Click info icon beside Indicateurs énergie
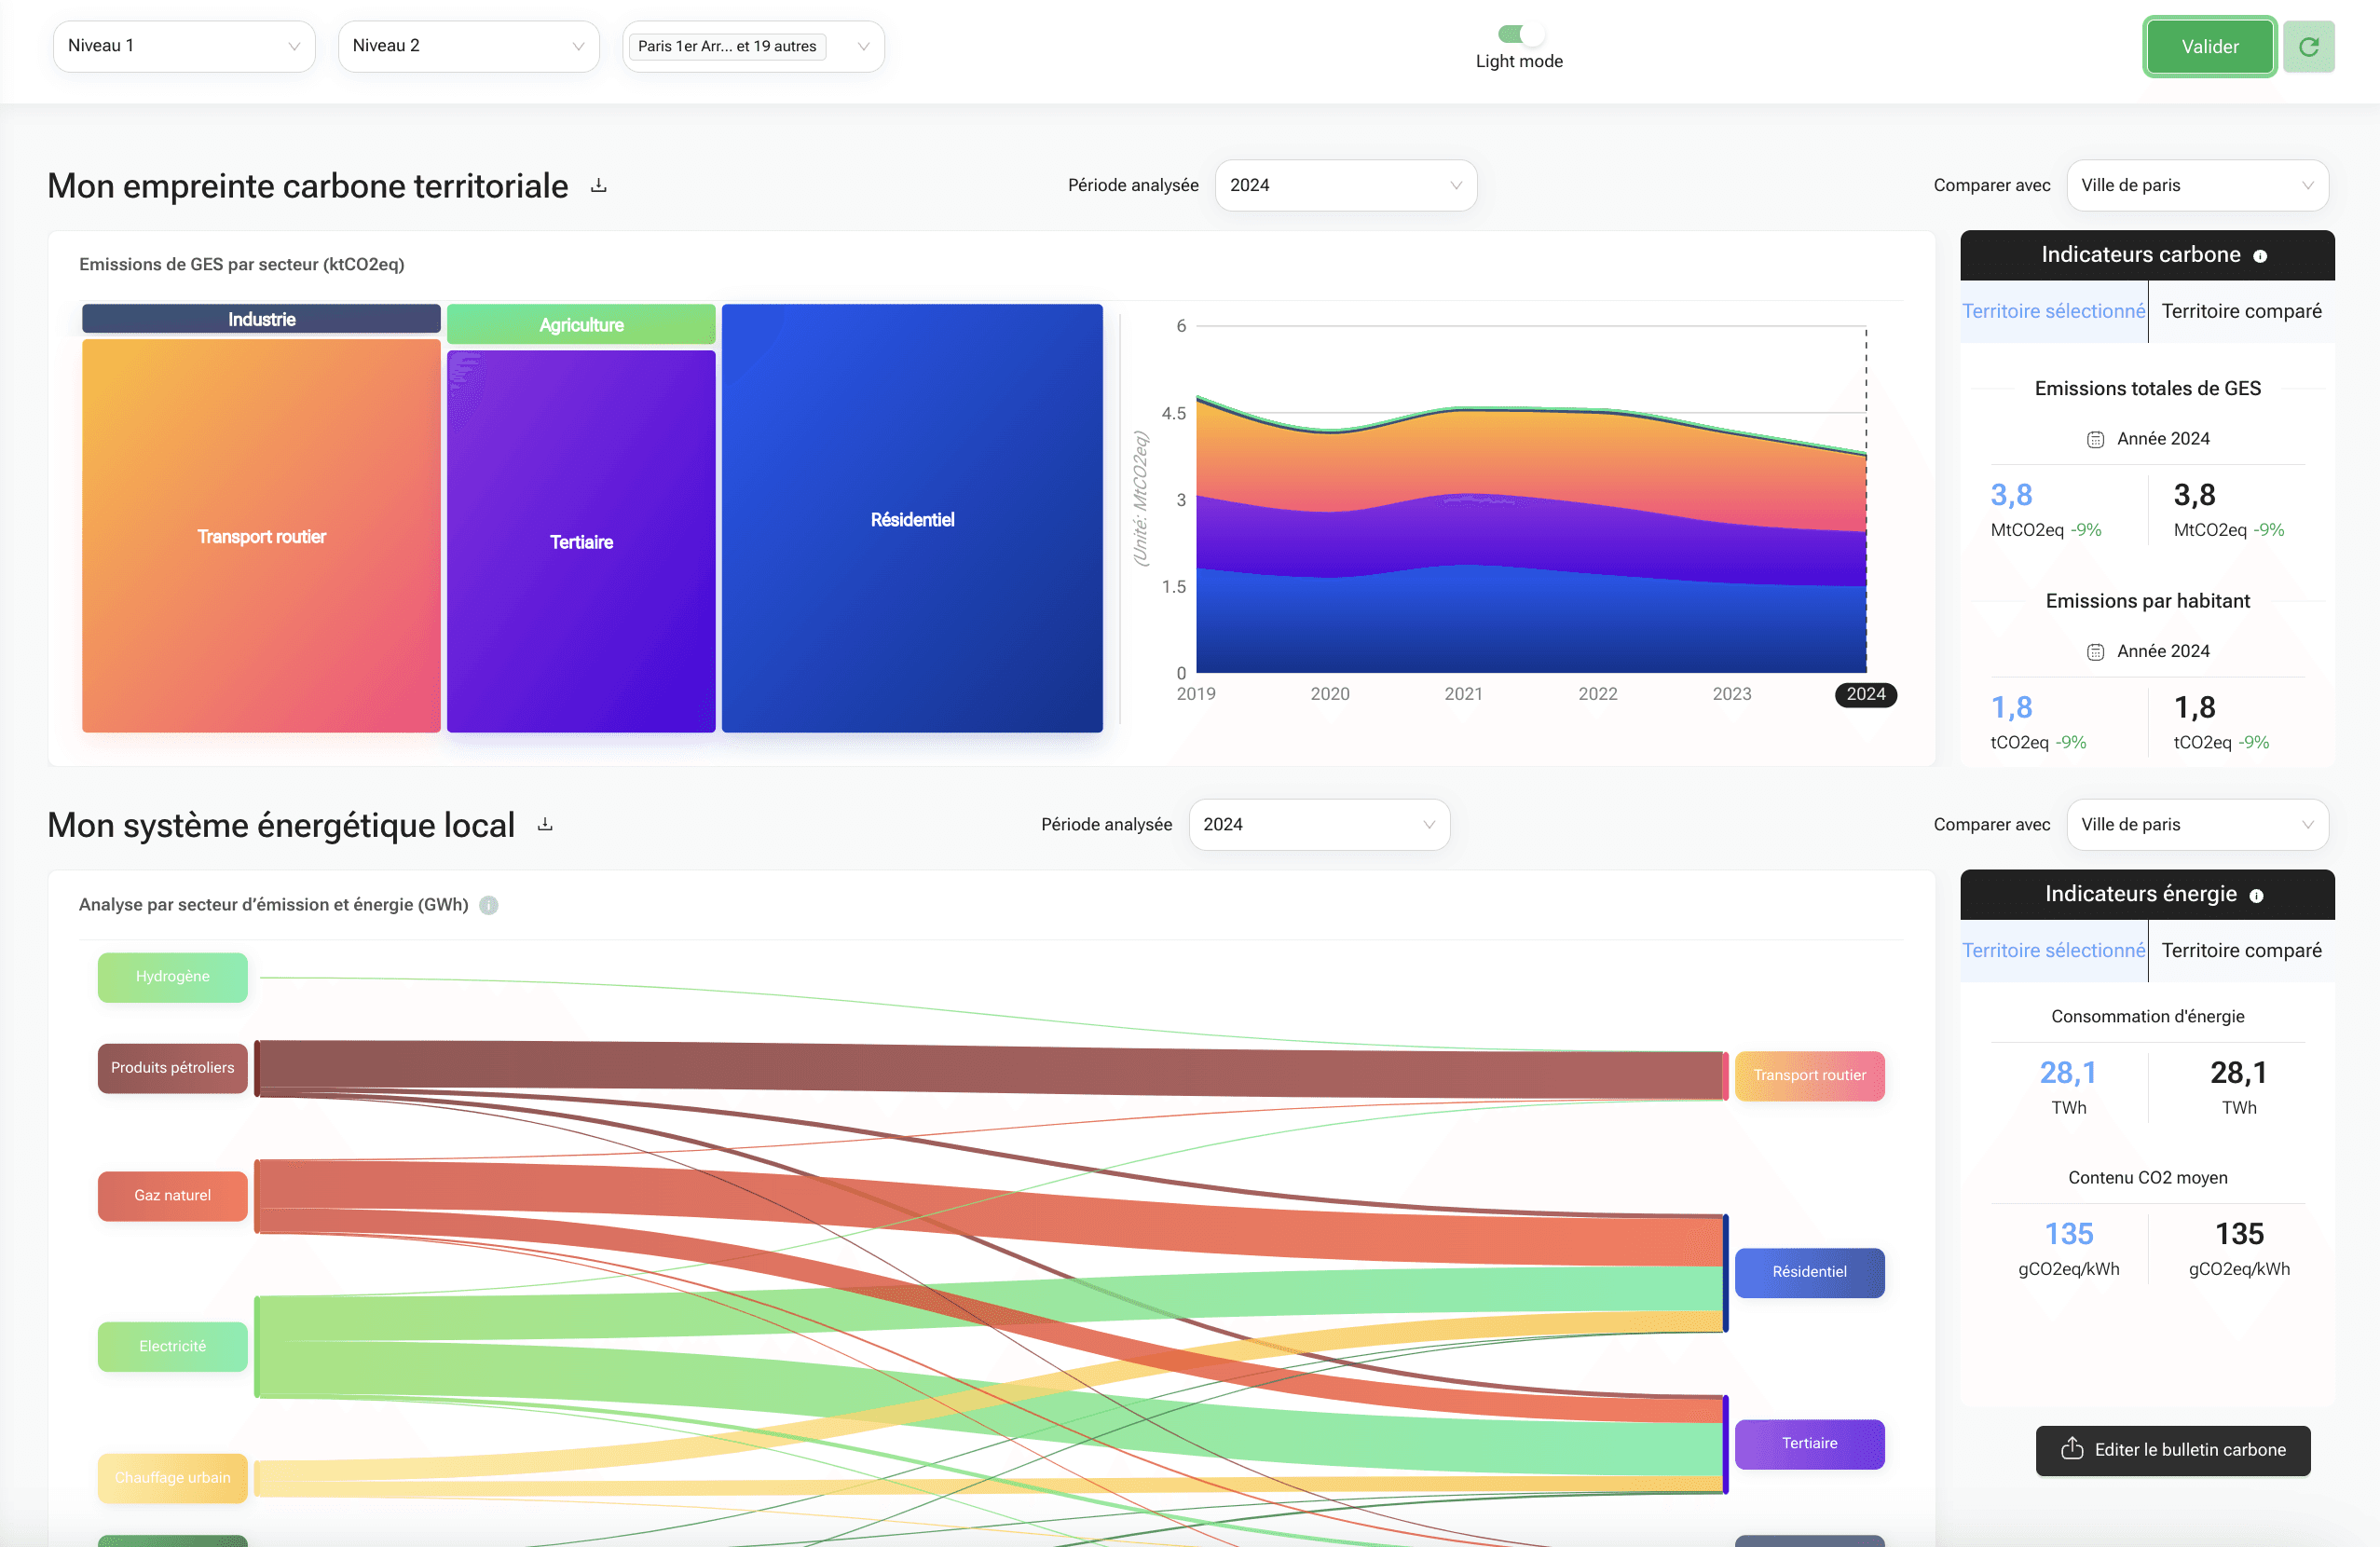 point(2256,895)
